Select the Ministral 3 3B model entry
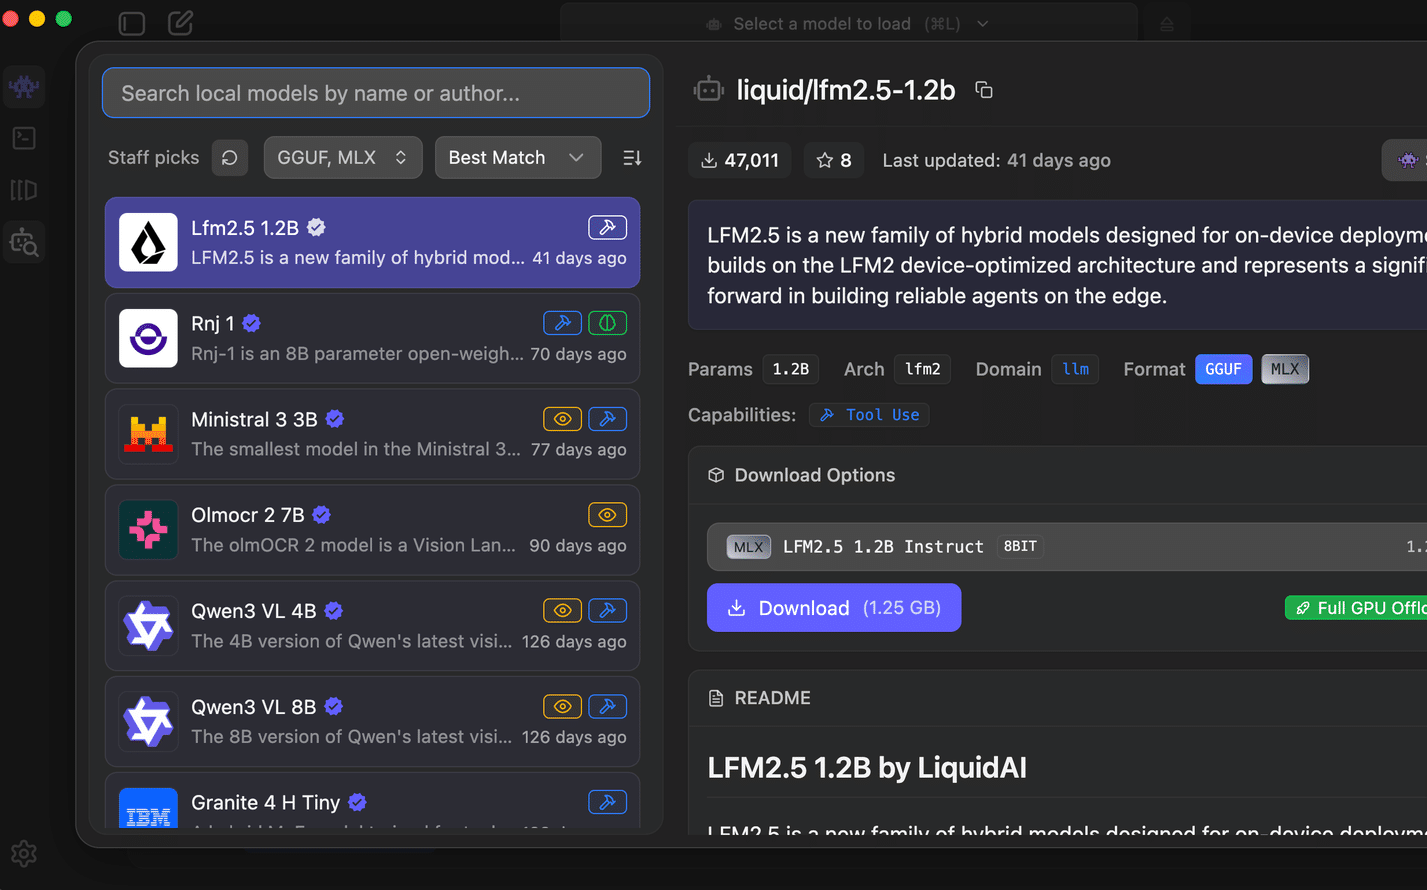This screenshot has width=1427, height=890. tap(372, 434)
